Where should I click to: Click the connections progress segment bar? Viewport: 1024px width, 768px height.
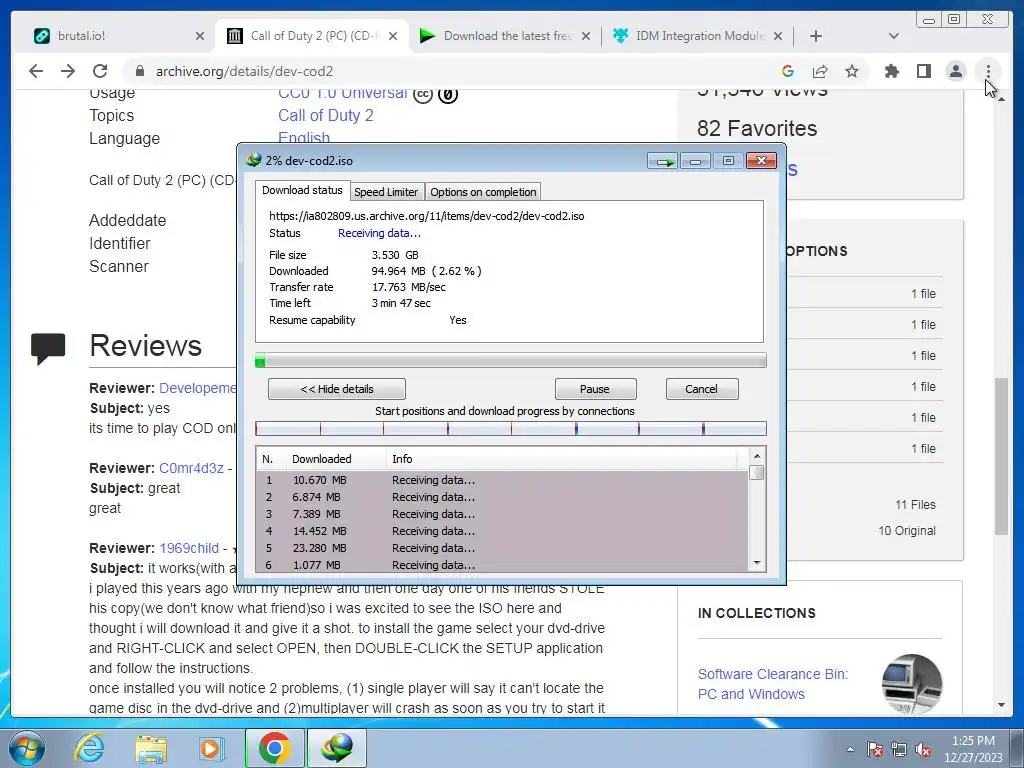pyautogui.click(x=511, y=428)
